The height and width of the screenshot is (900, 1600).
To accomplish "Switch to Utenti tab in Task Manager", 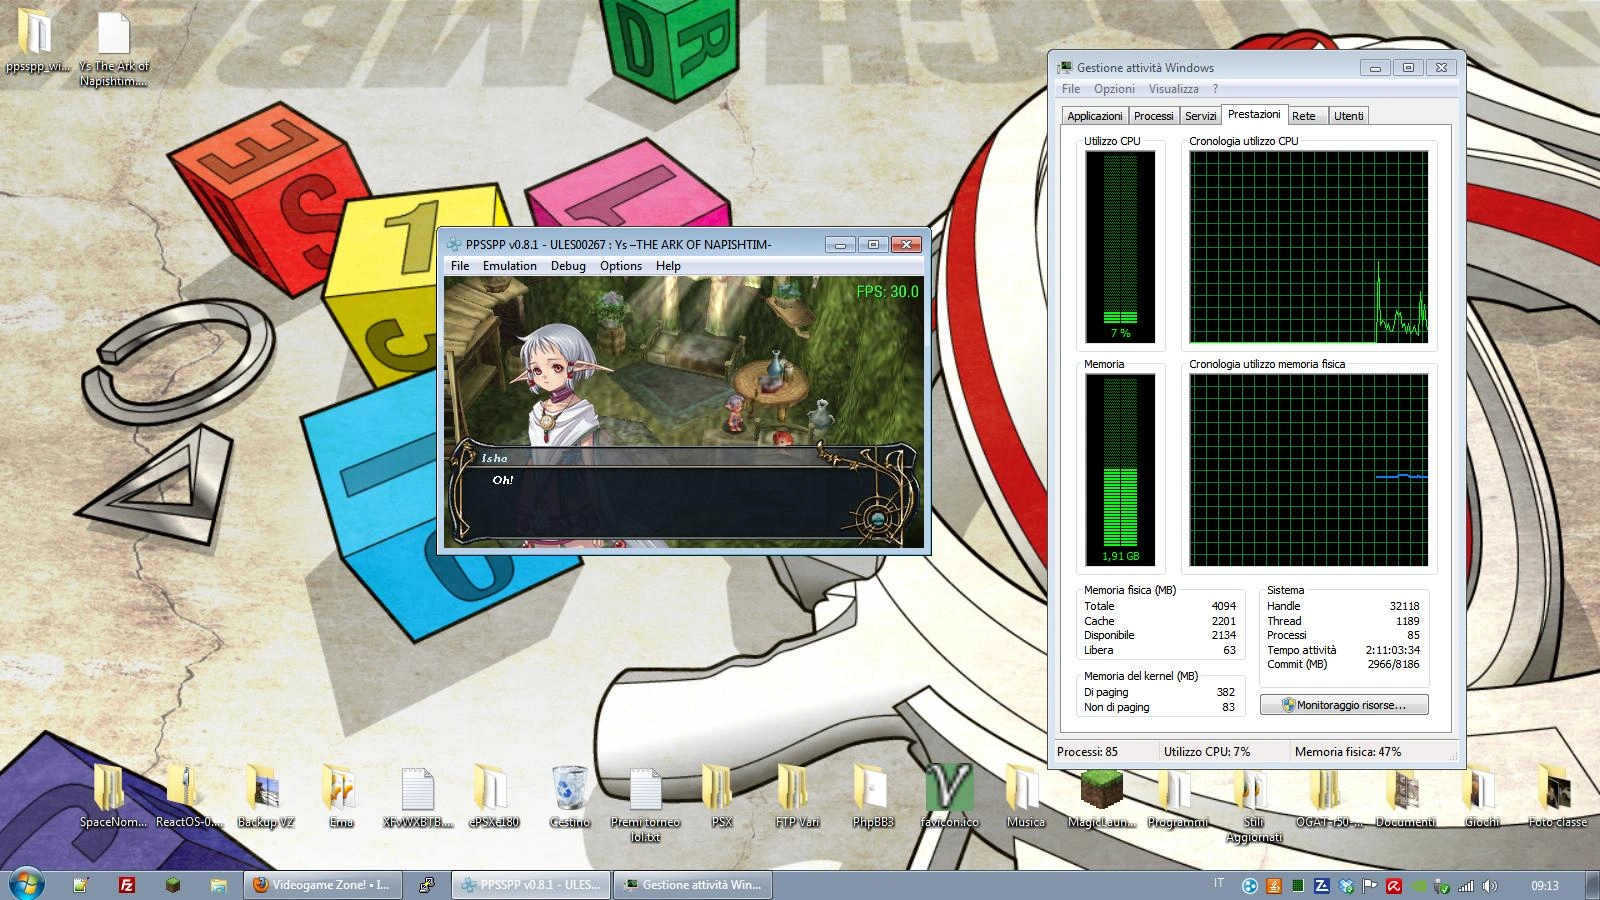I will coord(1348,116).
